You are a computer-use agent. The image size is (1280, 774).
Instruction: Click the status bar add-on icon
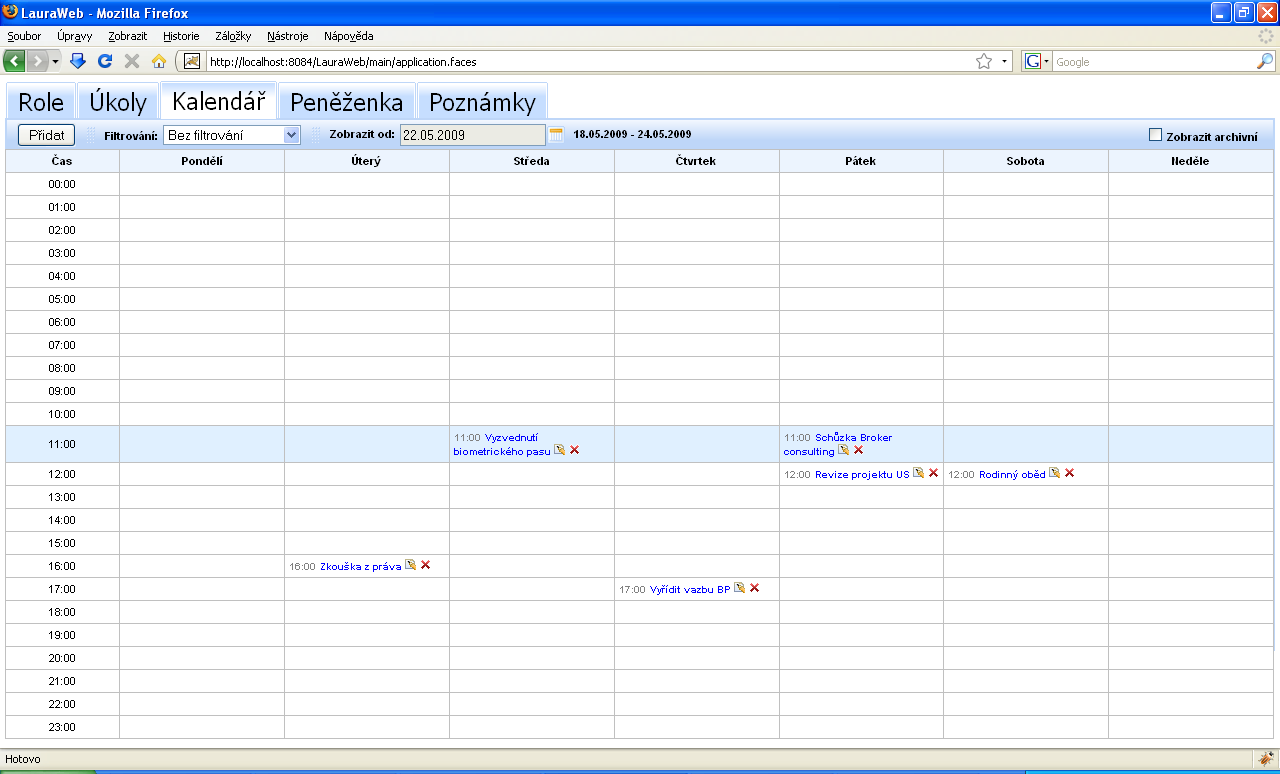1266,759
